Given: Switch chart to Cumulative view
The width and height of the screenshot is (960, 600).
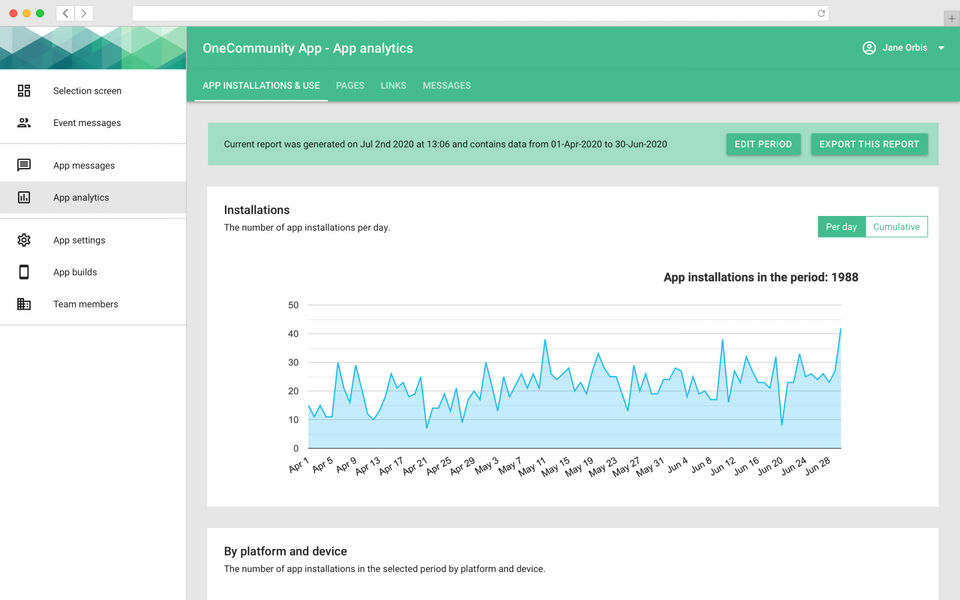Looking at the screenshot, I should 896,227.
